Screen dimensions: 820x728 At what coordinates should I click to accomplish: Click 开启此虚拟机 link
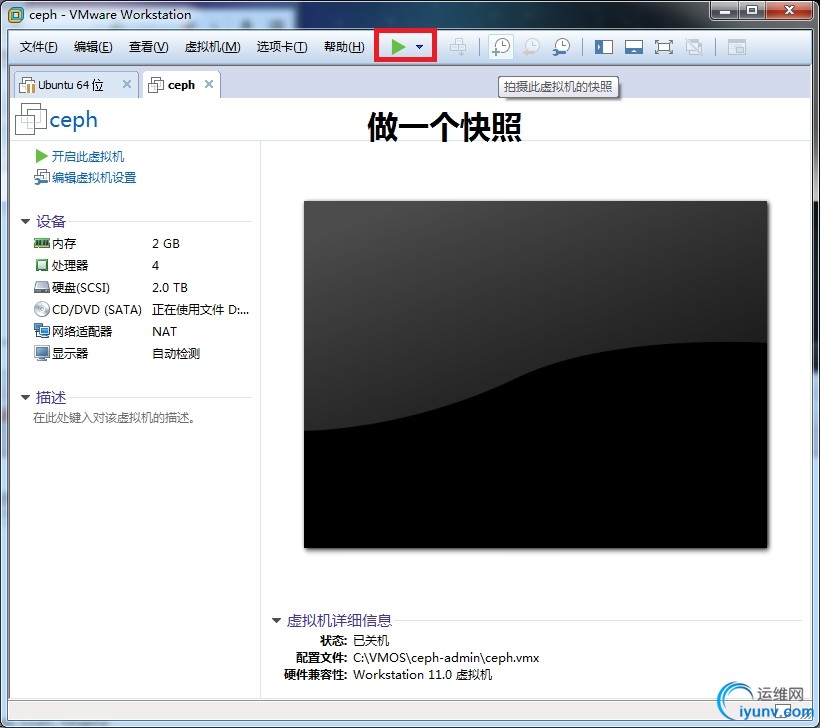(87, 156)
